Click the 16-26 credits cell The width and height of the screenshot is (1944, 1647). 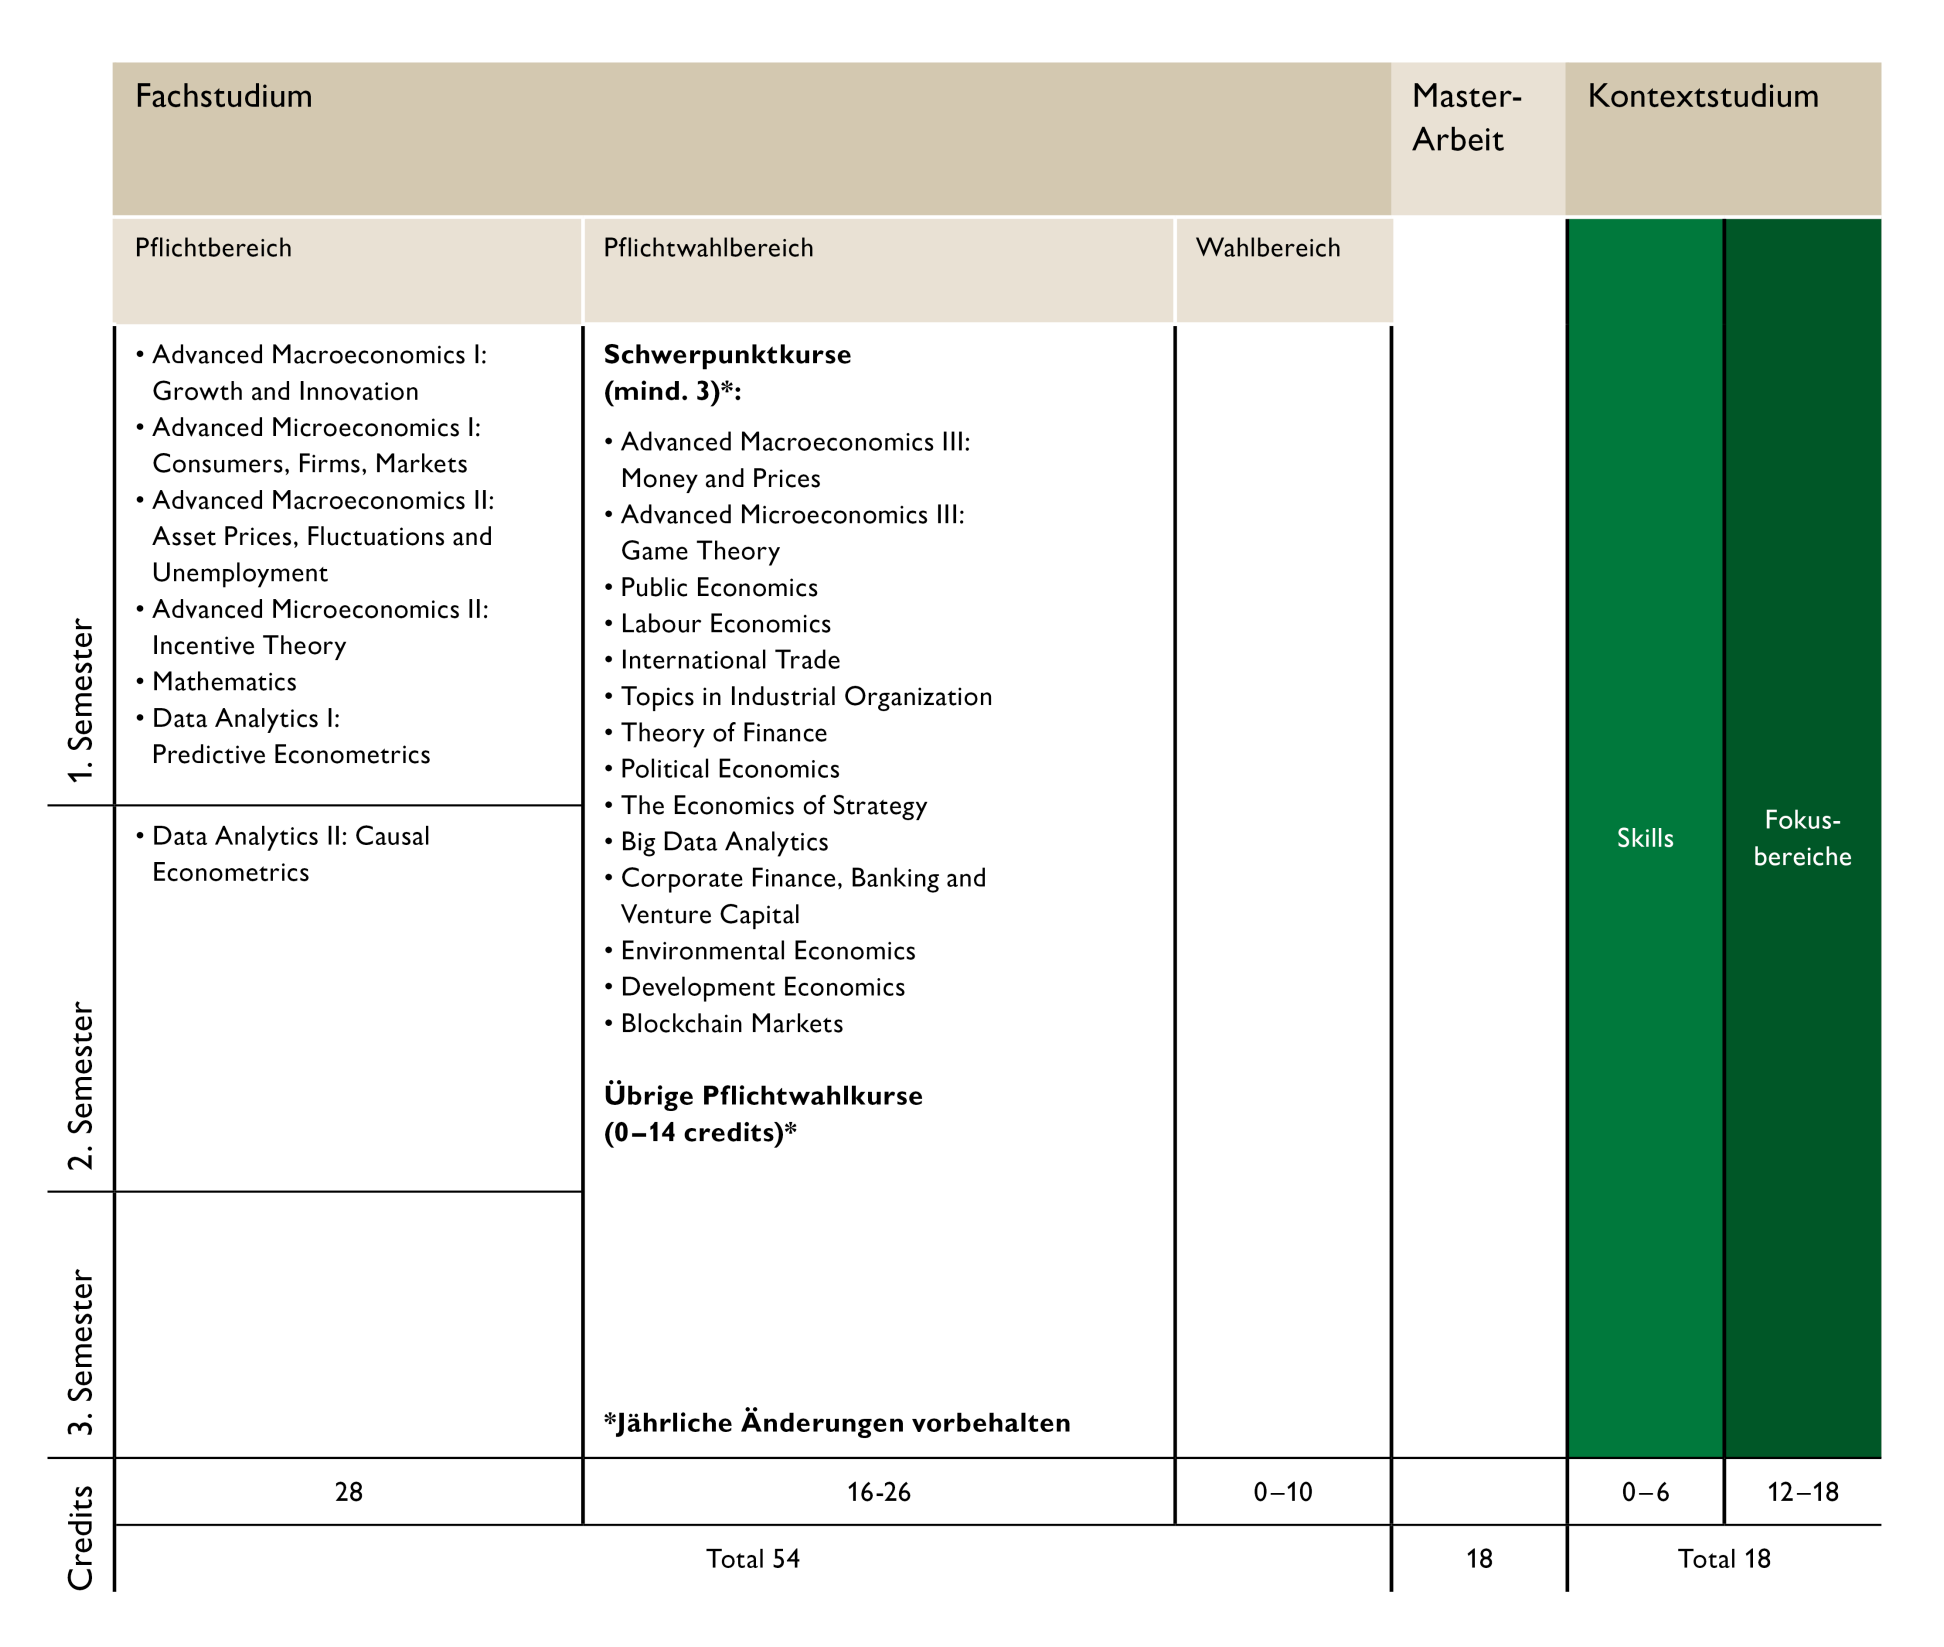pyautogui.click(x=878, y=1492)
